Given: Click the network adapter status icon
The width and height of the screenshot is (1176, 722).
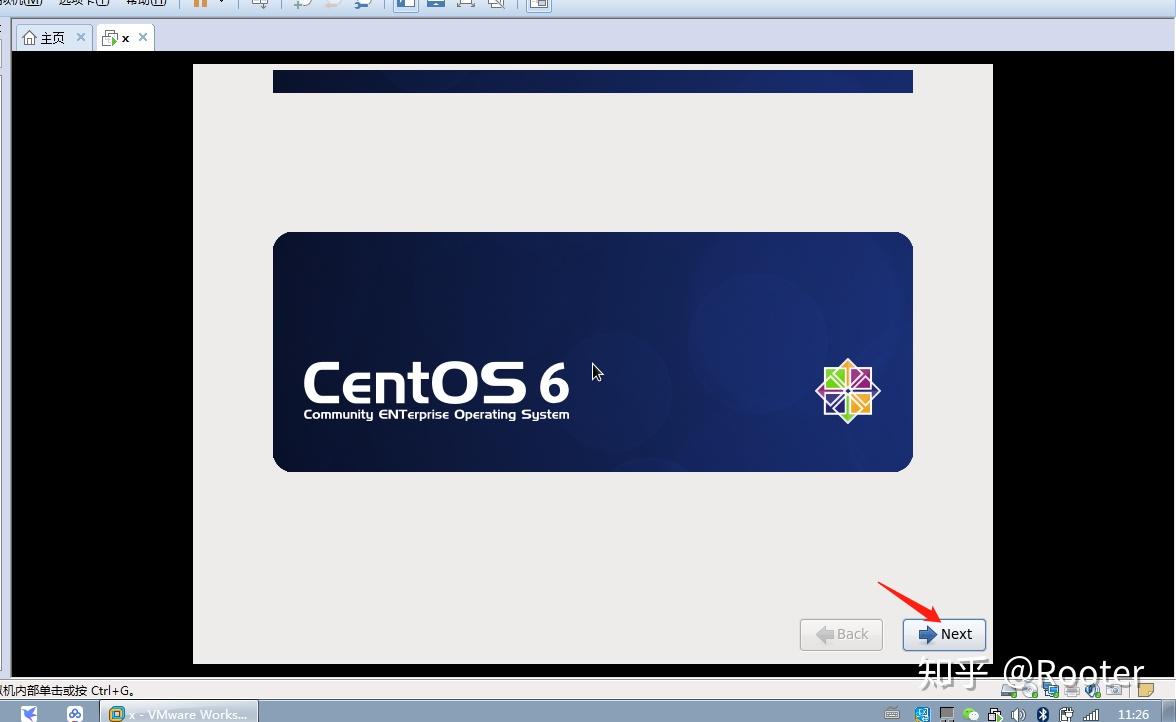Looking at the screenshot, I should coord(1052,689).
